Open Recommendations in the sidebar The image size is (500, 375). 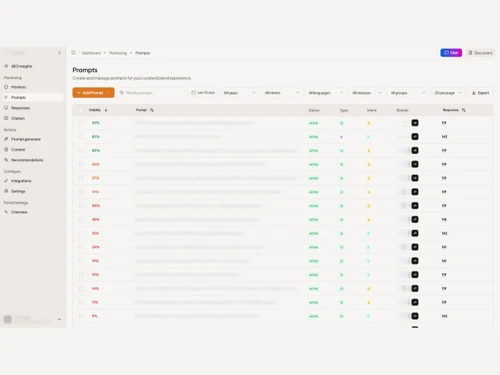coord(27,160)
